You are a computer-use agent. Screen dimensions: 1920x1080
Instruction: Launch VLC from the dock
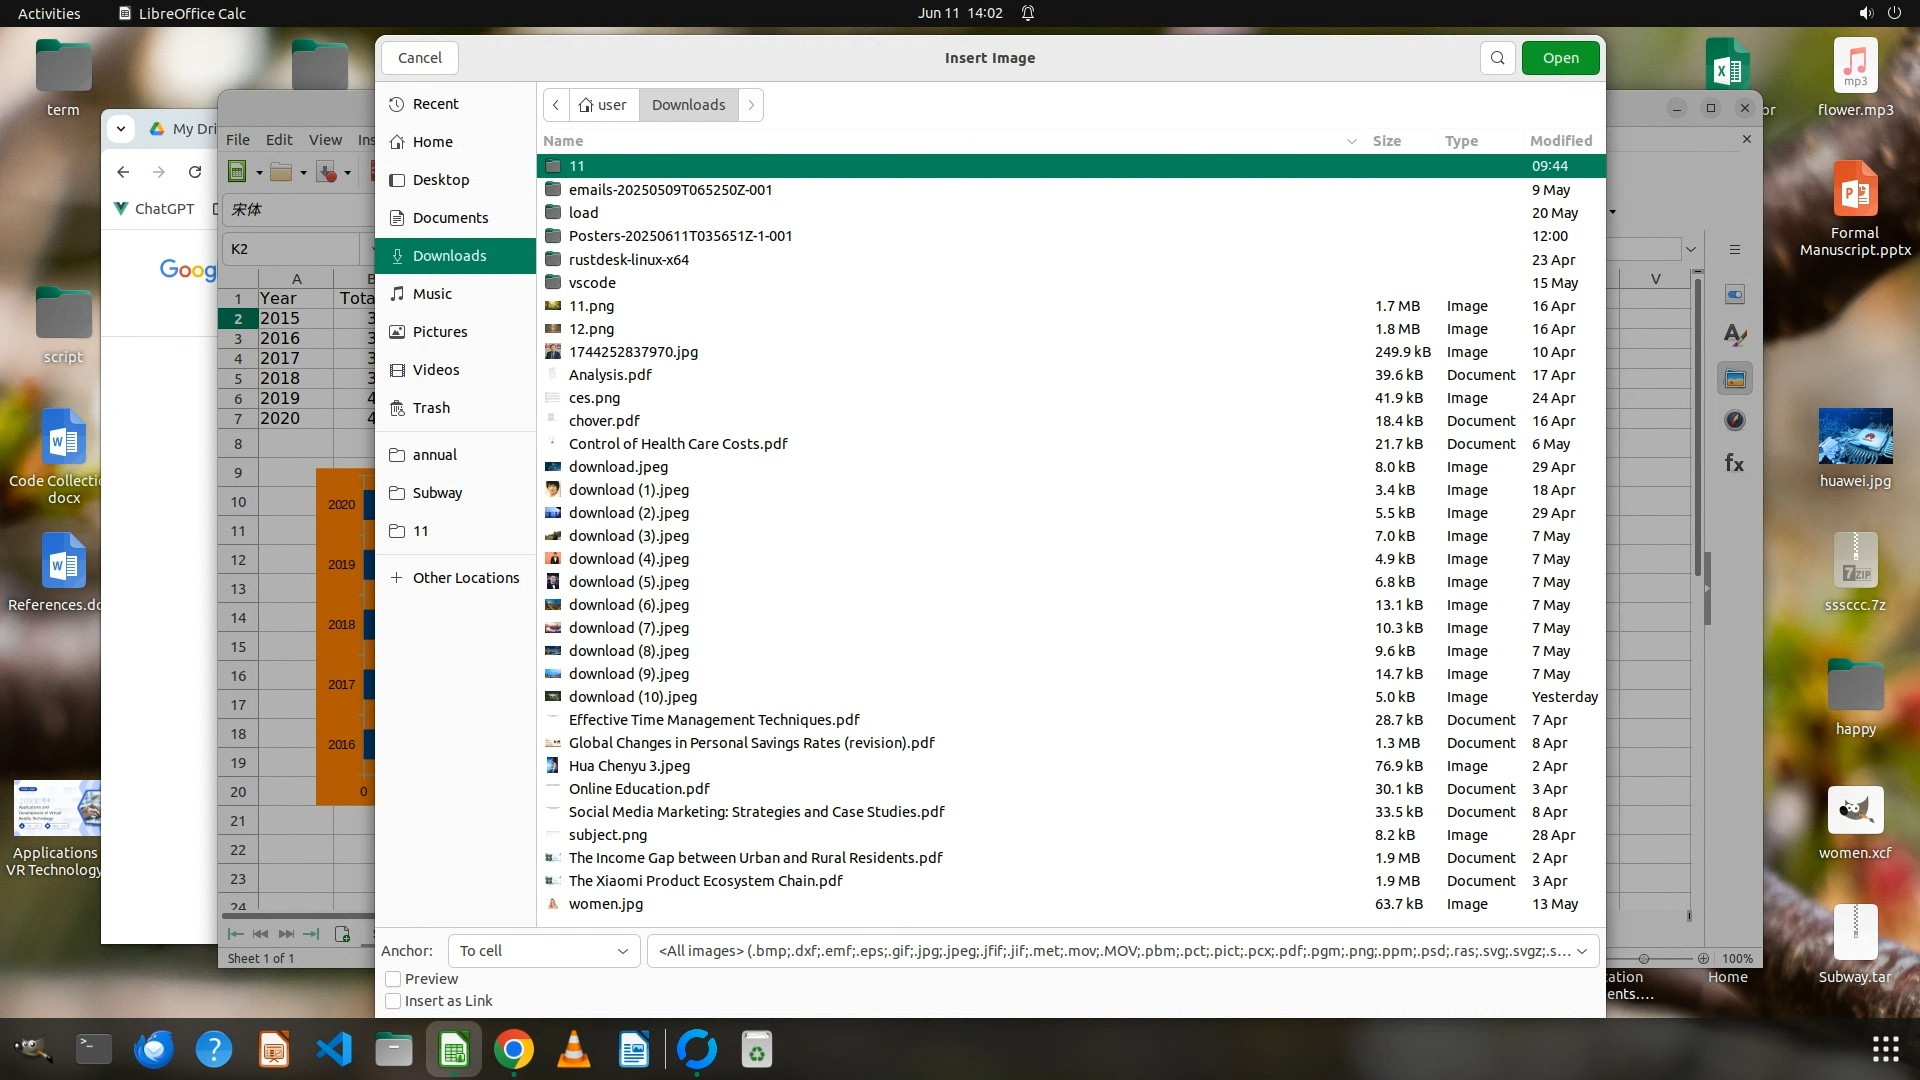tap(574, 1050)
